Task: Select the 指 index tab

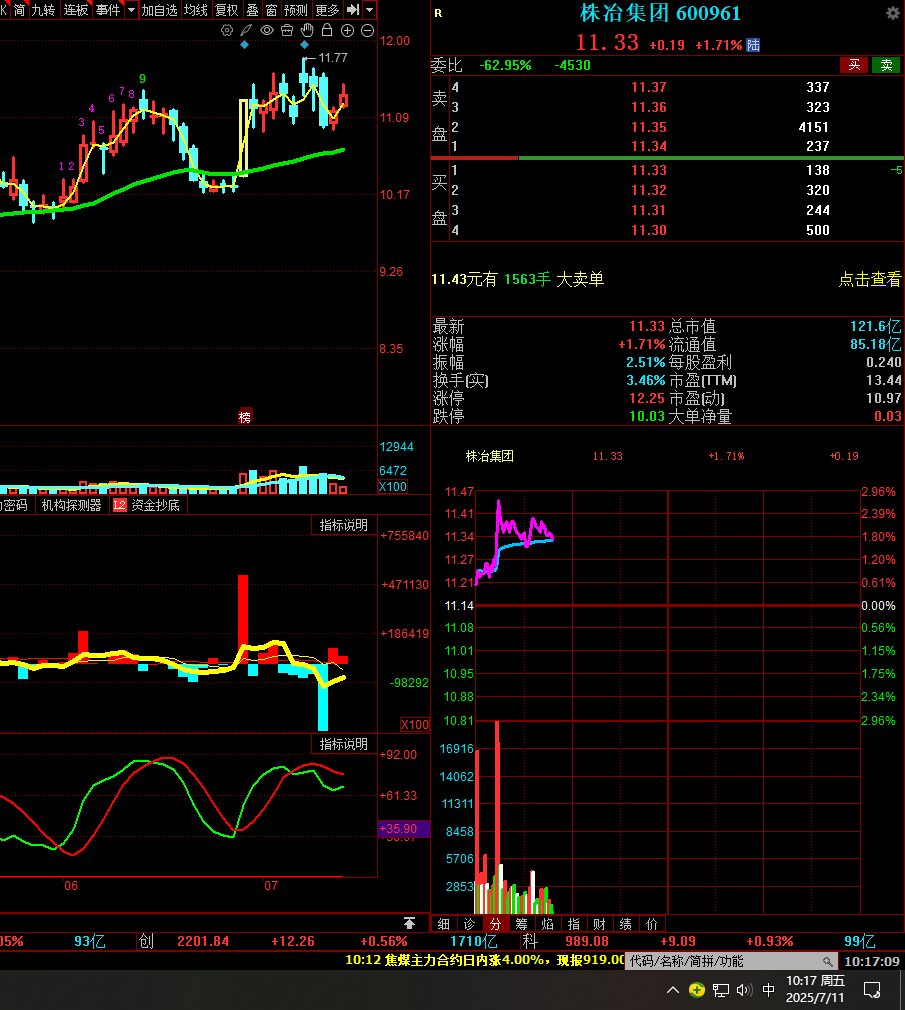Action: click(x=573, y=924)
